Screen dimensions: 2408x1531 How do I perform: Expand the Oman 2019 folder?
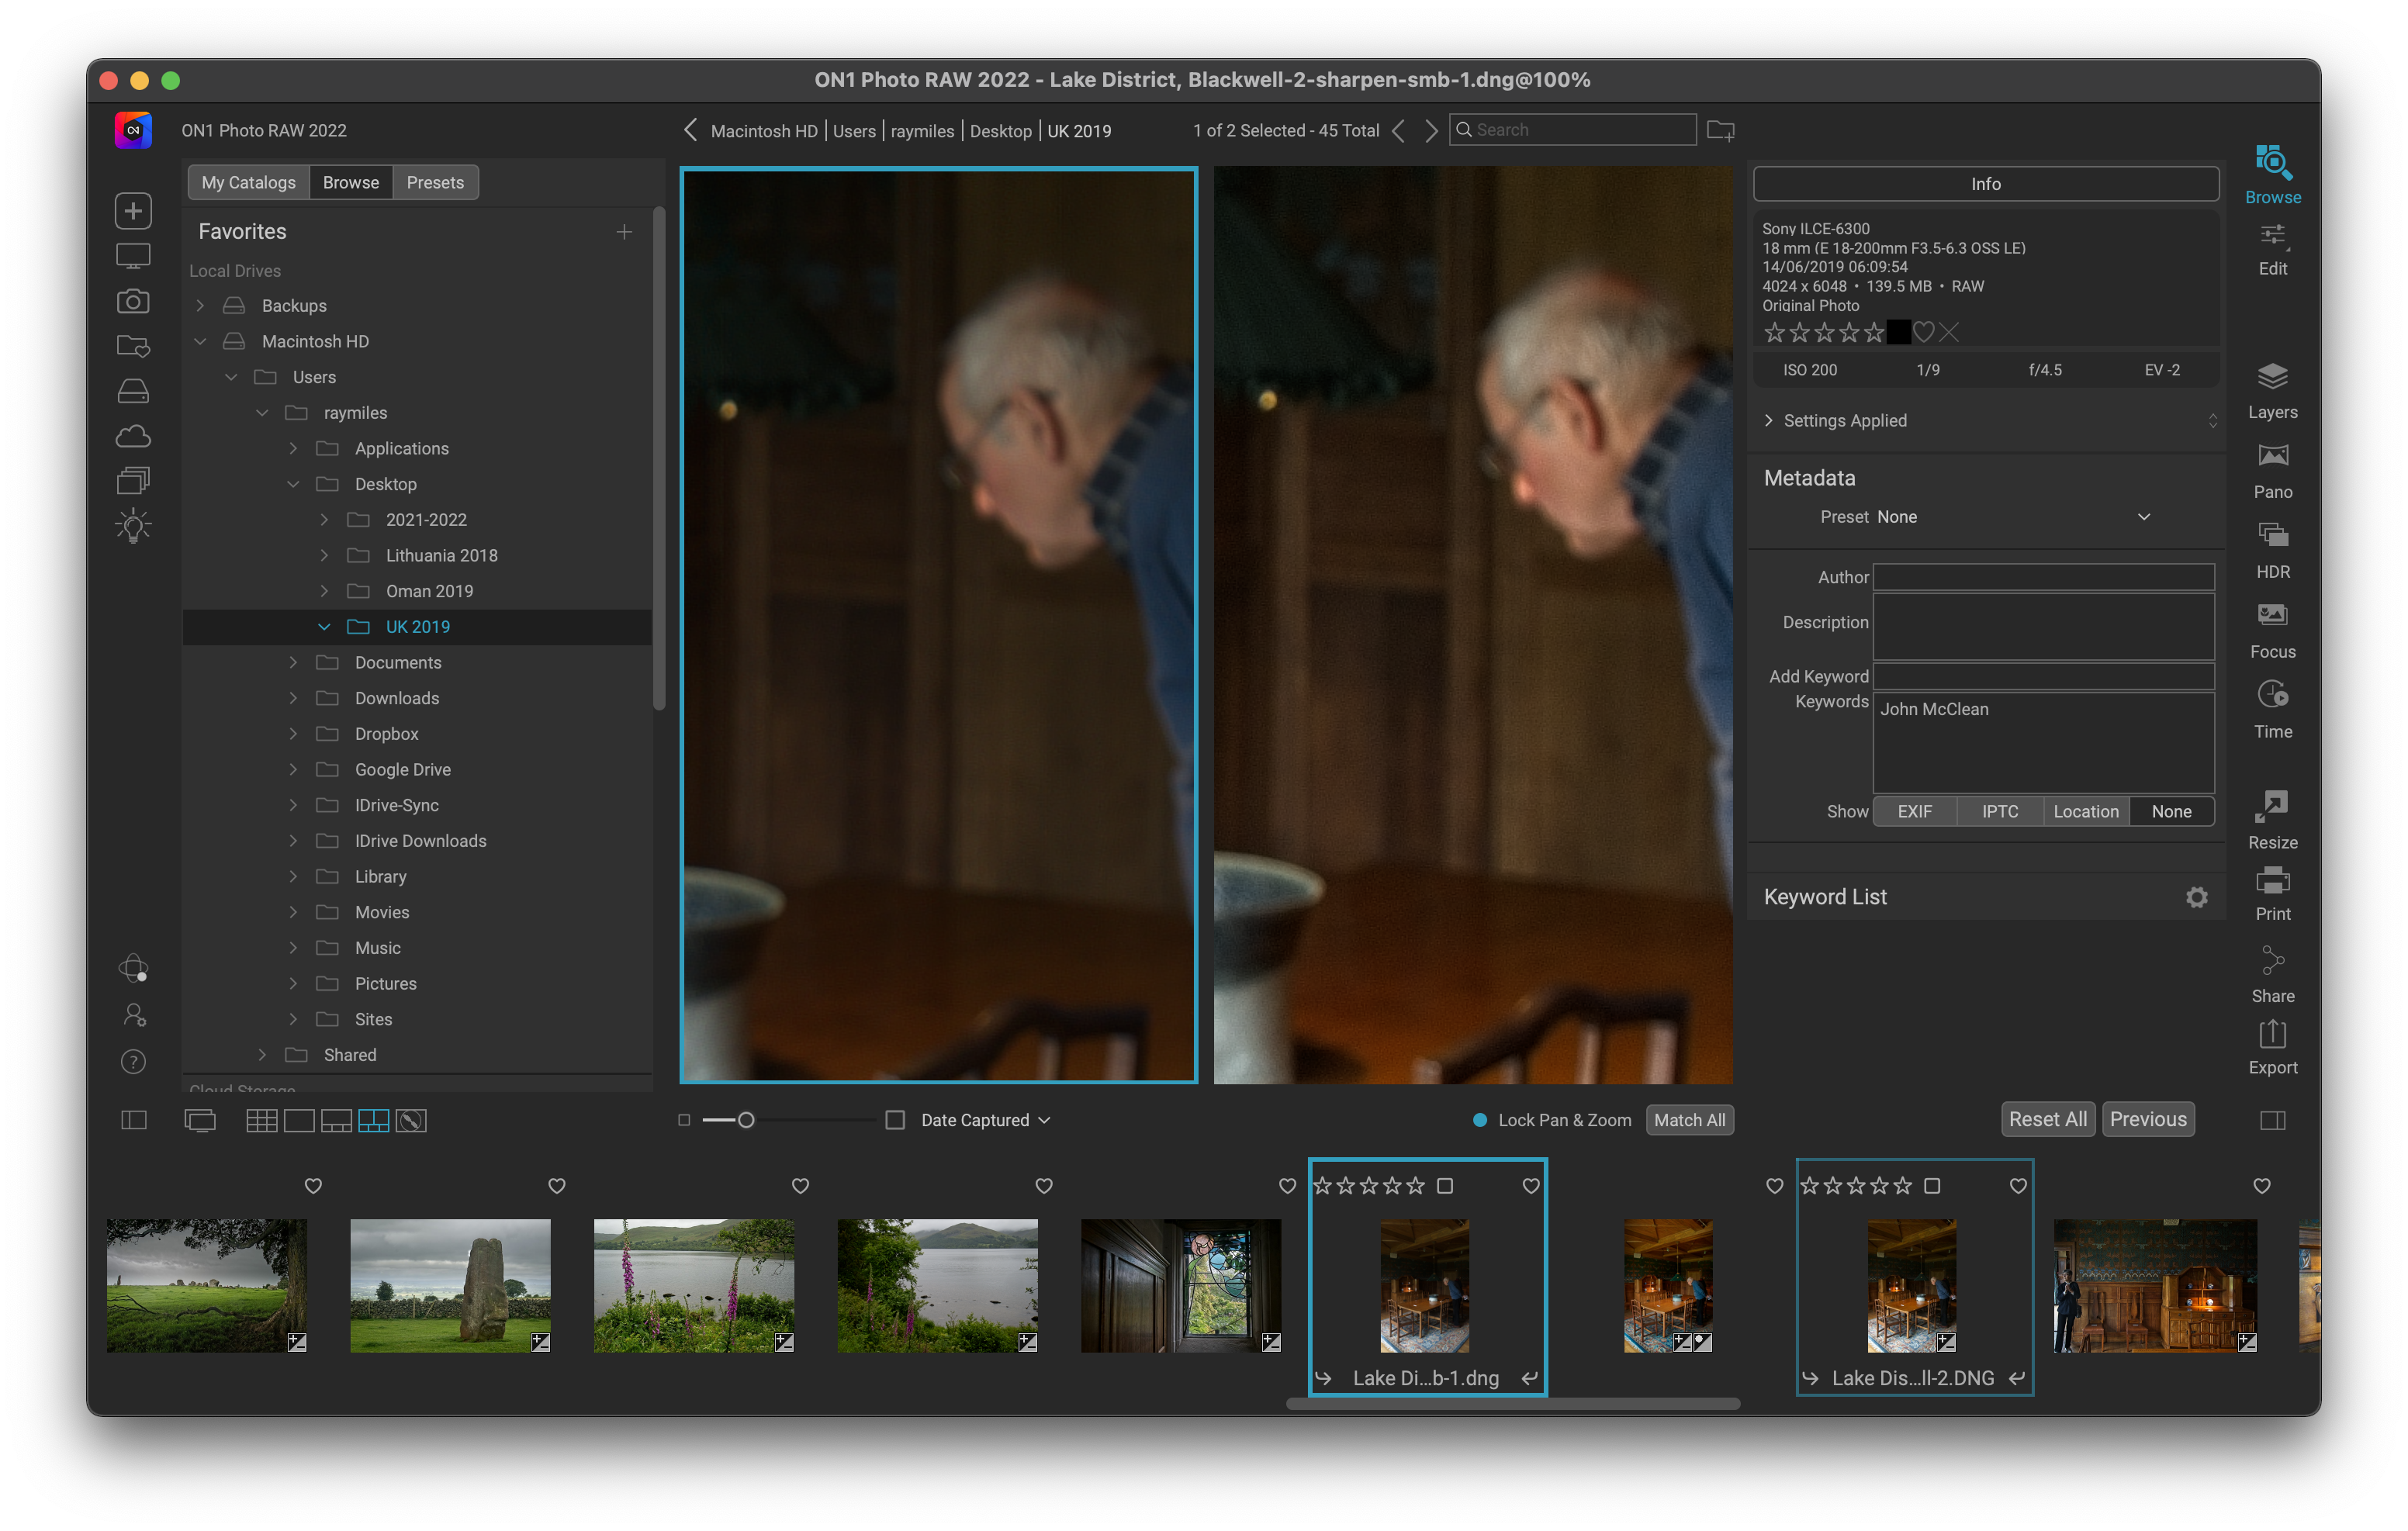point(324,591)
